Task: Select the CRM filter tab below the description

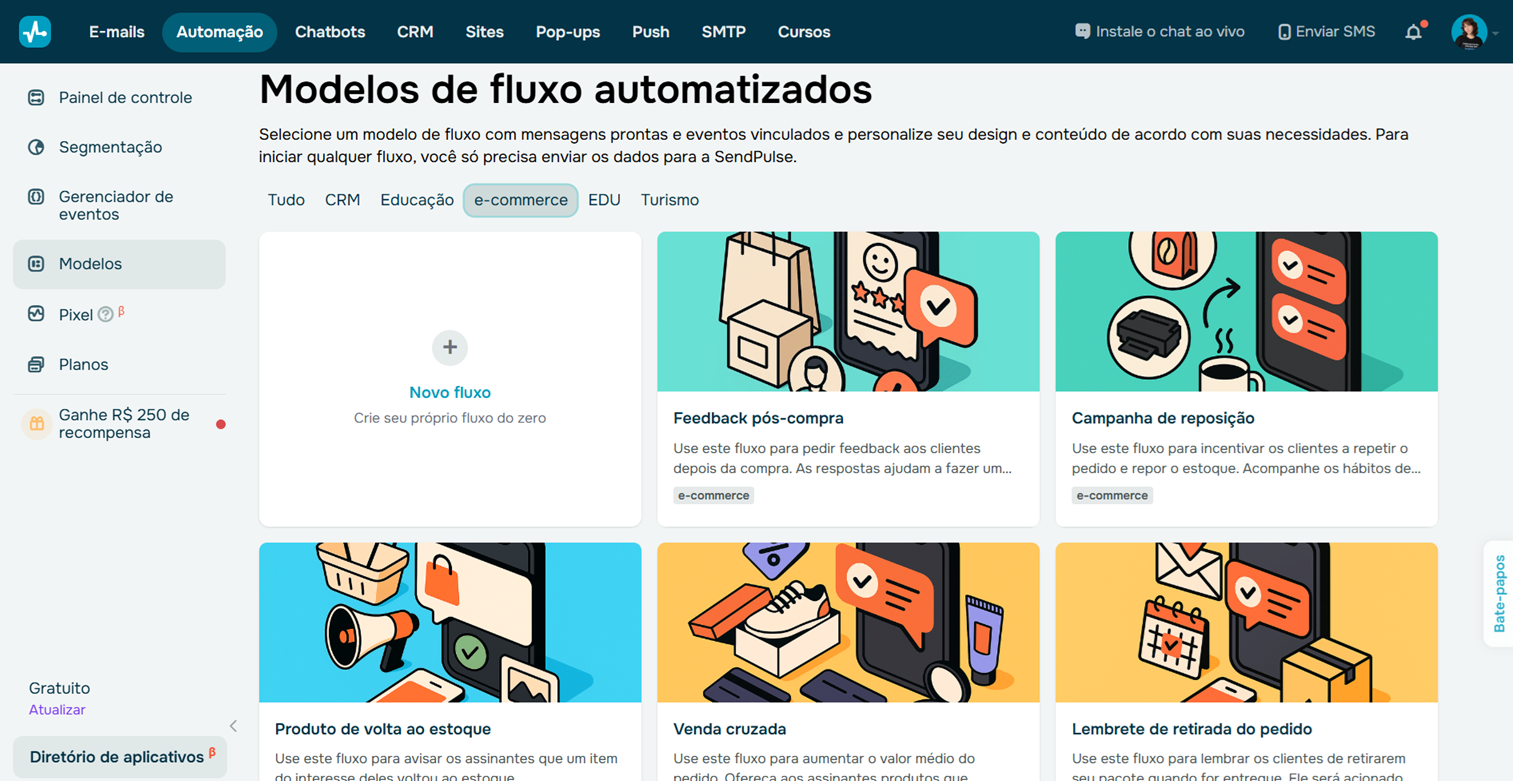Action: pyautogui.click(x=342, y=200)
